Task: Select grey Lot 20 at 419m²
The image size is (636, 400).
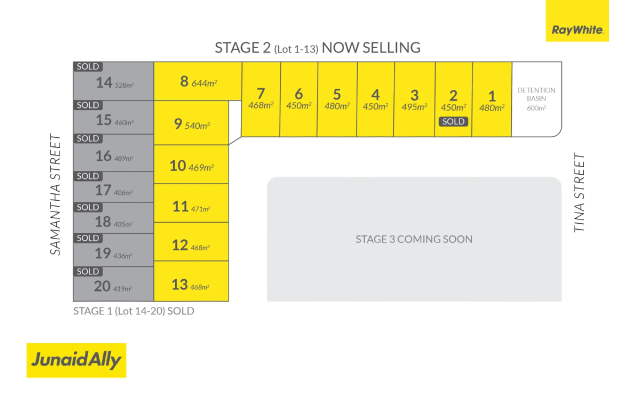Action: click(x=113, y=287)
